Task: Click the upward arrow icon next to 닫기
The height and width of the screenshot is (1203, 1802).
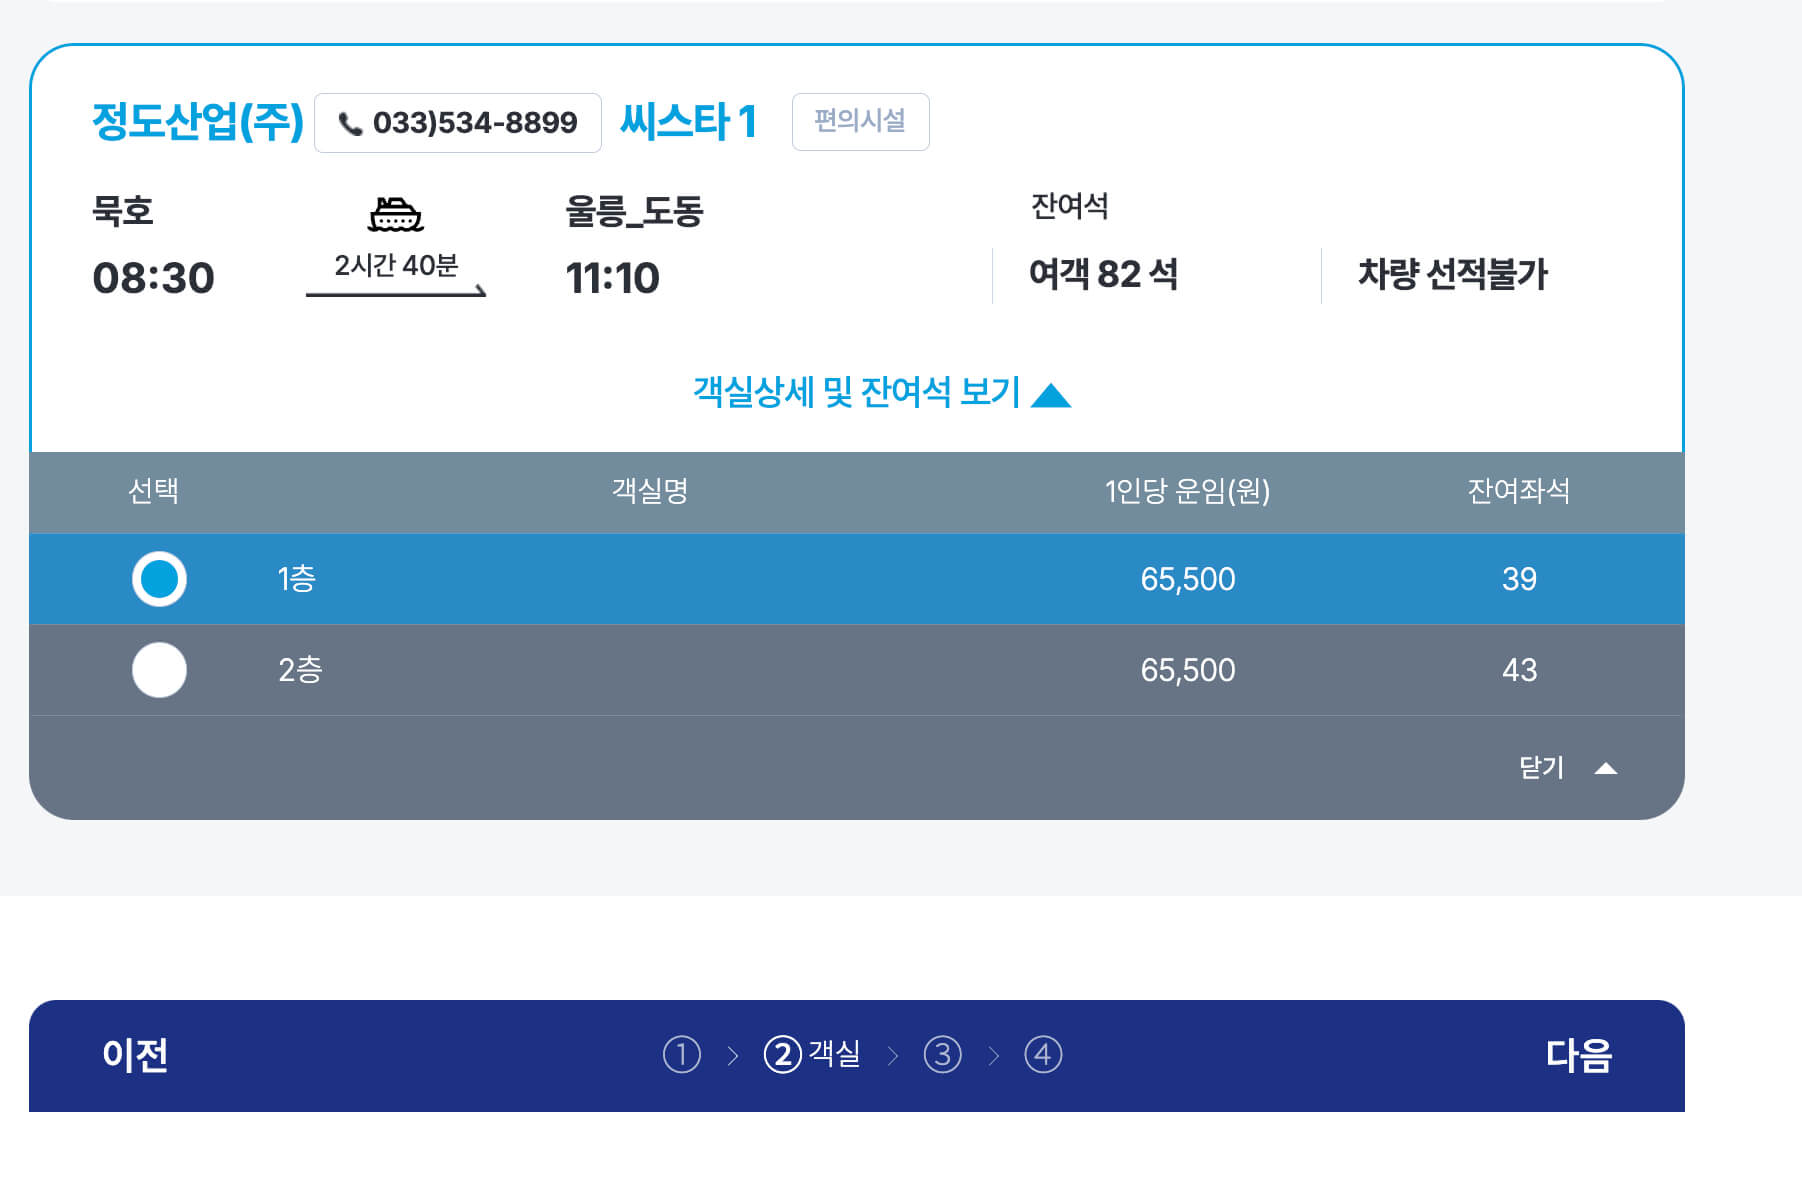Action: point(1607,768)
